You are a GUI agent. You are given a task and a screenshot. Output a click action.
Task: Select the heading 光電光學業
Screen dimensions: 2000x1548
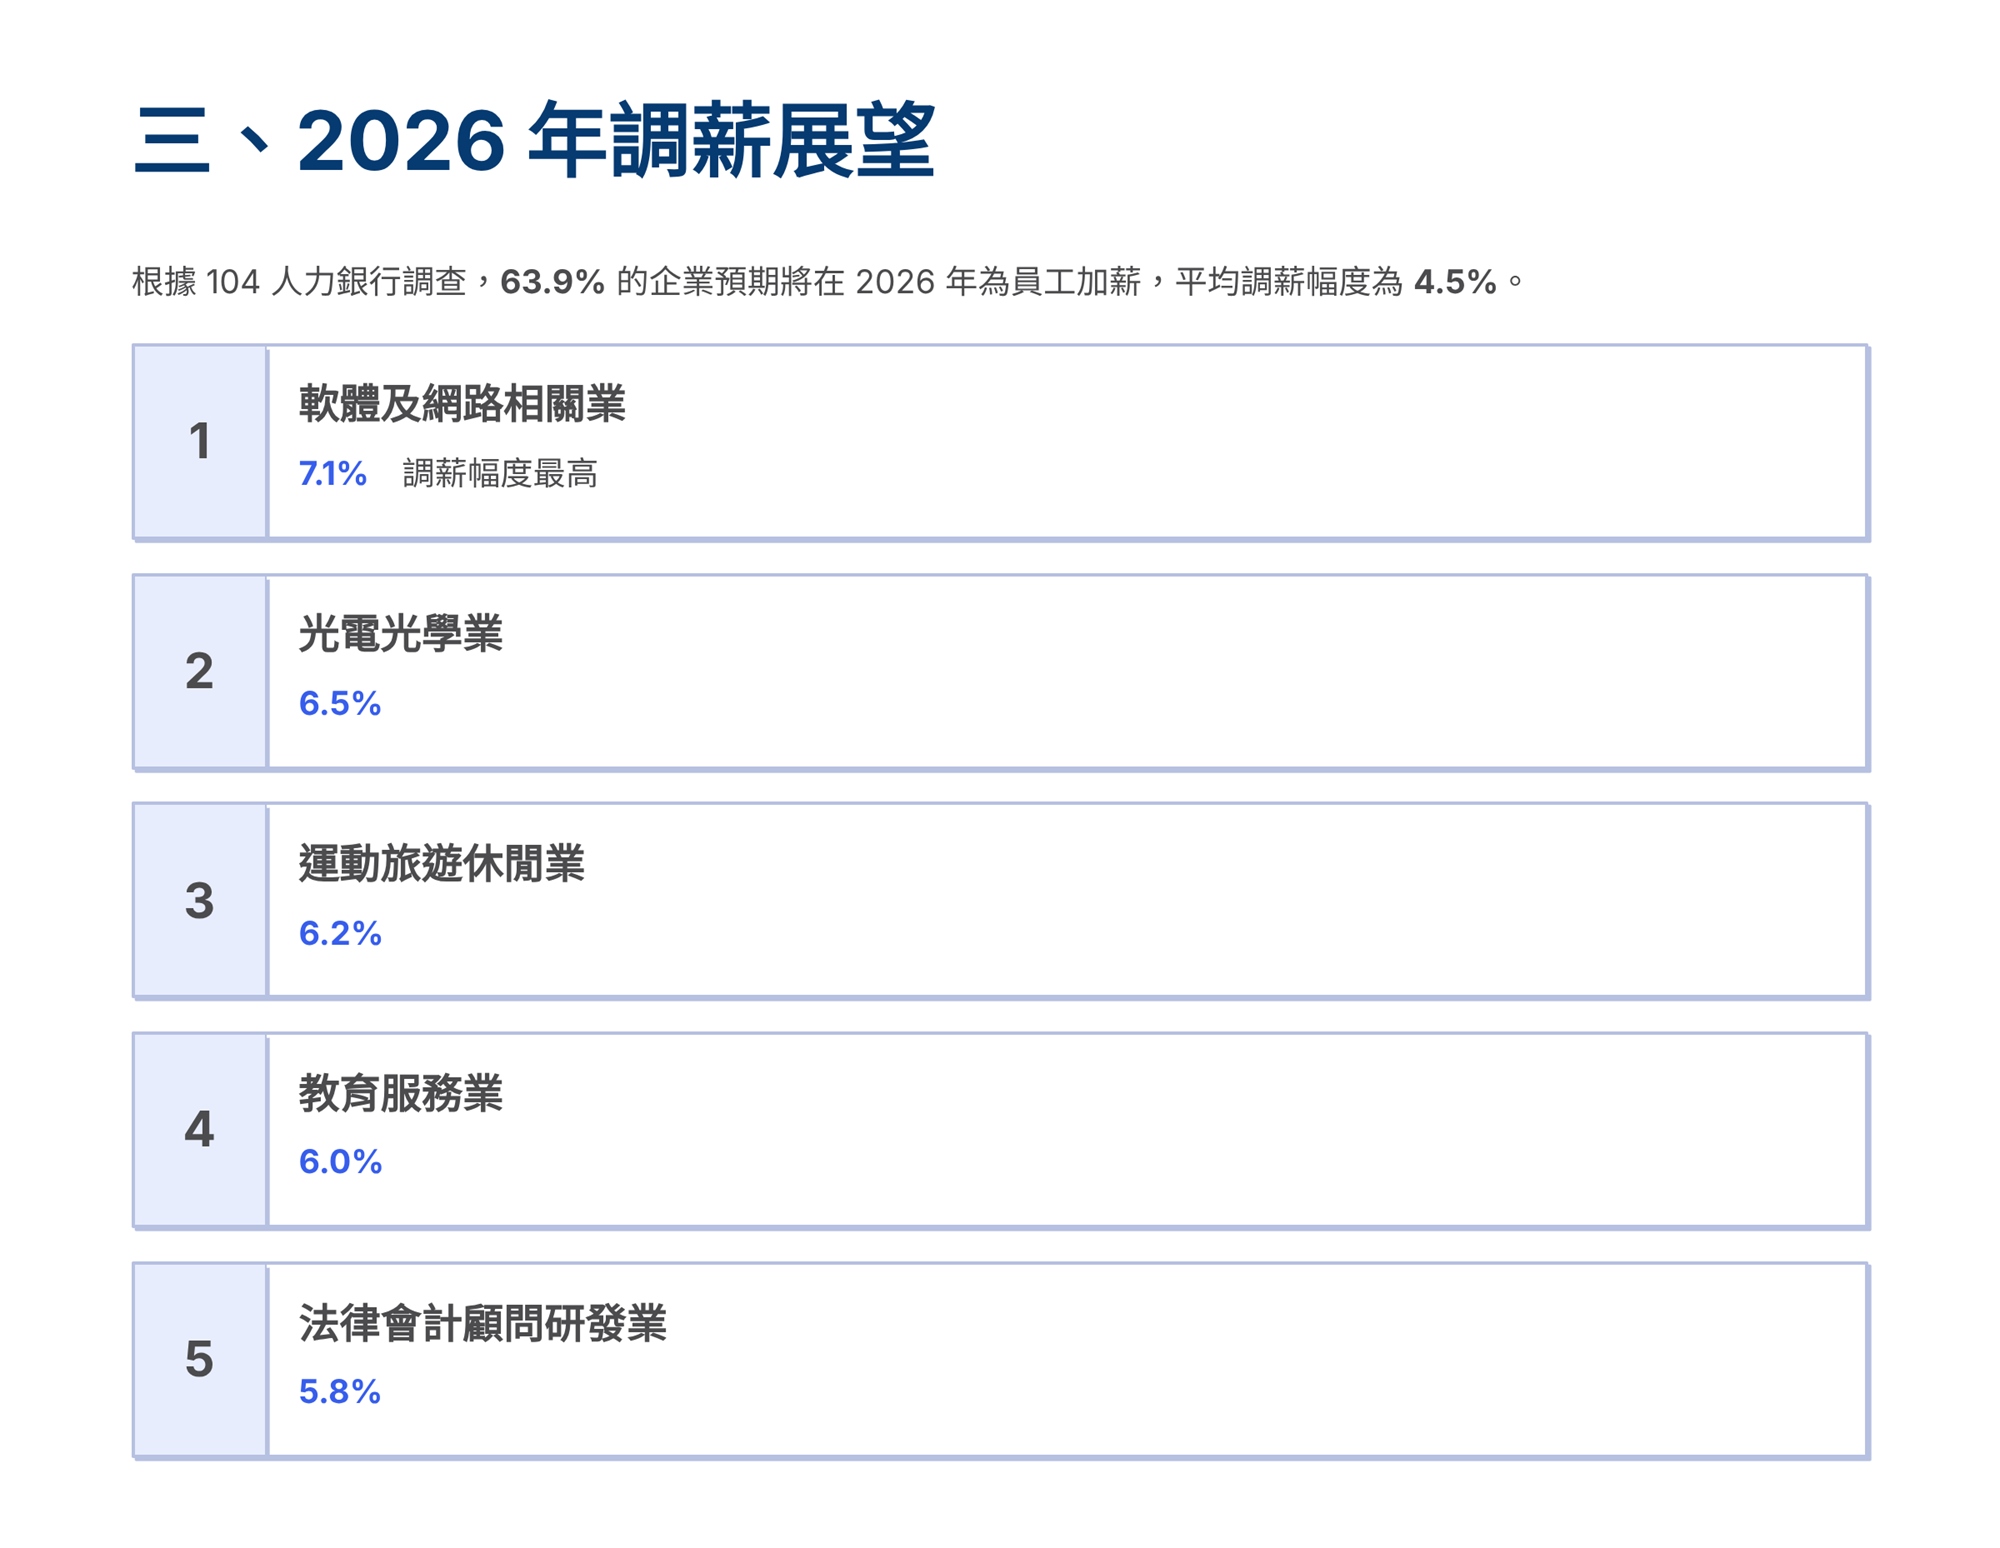(400, 634)
